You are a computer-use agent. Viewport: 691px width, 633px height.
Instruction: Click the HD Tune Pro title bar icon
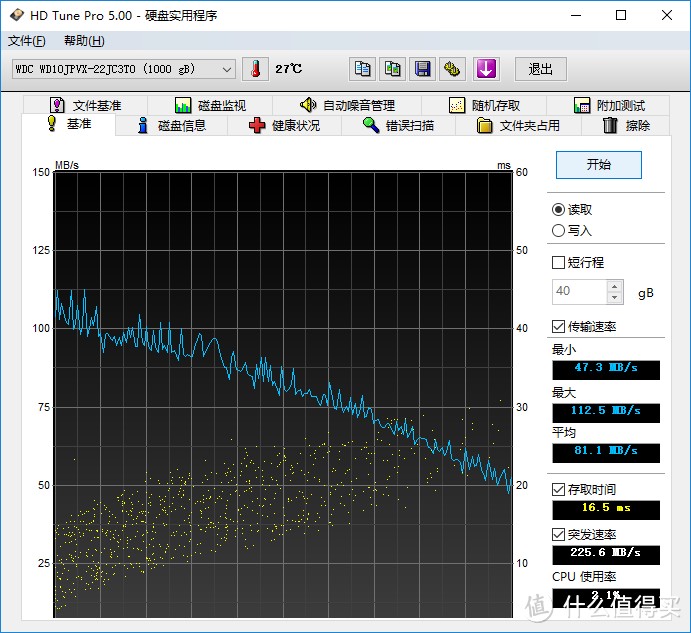click(x=16, y=15)
